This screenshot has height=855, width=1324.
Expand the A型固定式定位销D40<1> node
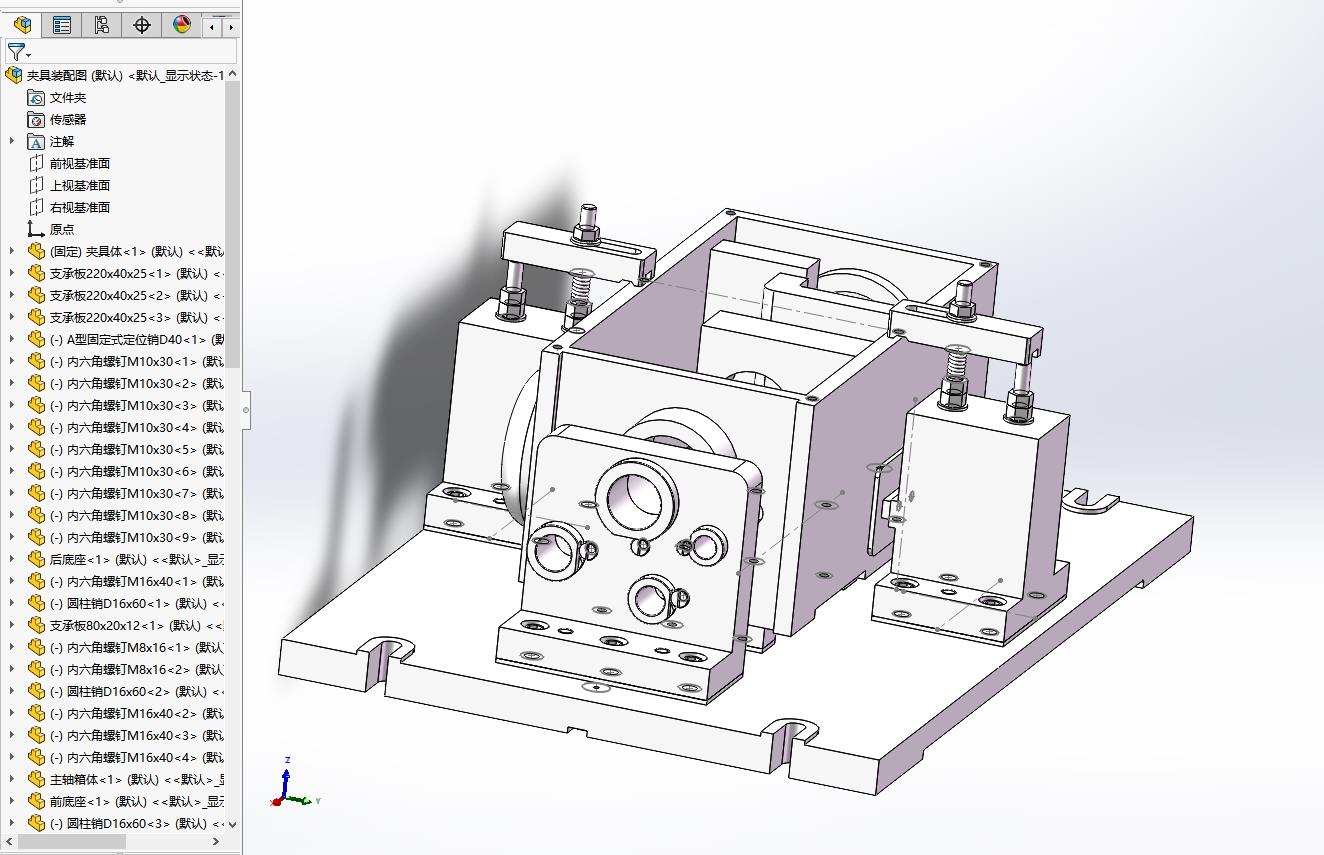coord(12,339)
